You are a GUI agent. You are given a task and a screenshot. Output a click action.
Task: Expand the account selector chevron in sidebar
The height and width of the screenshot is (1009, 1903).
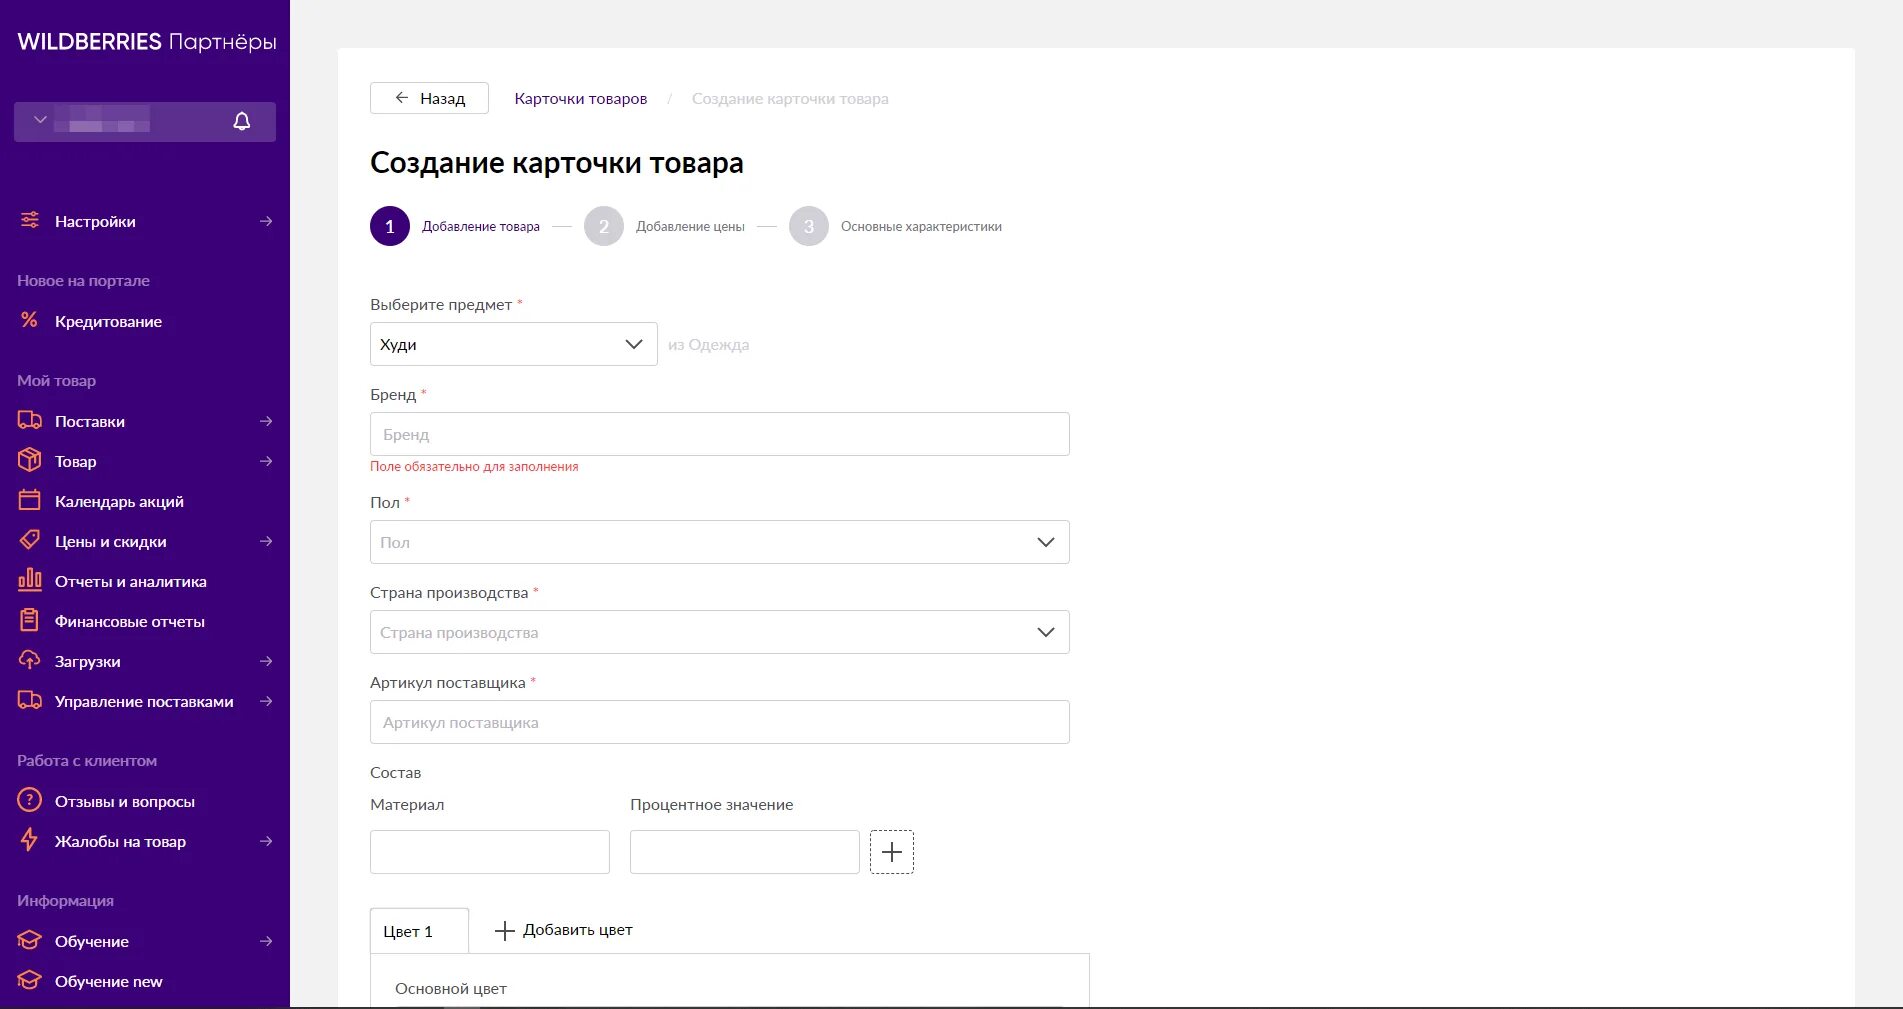(x=41, y=120)
